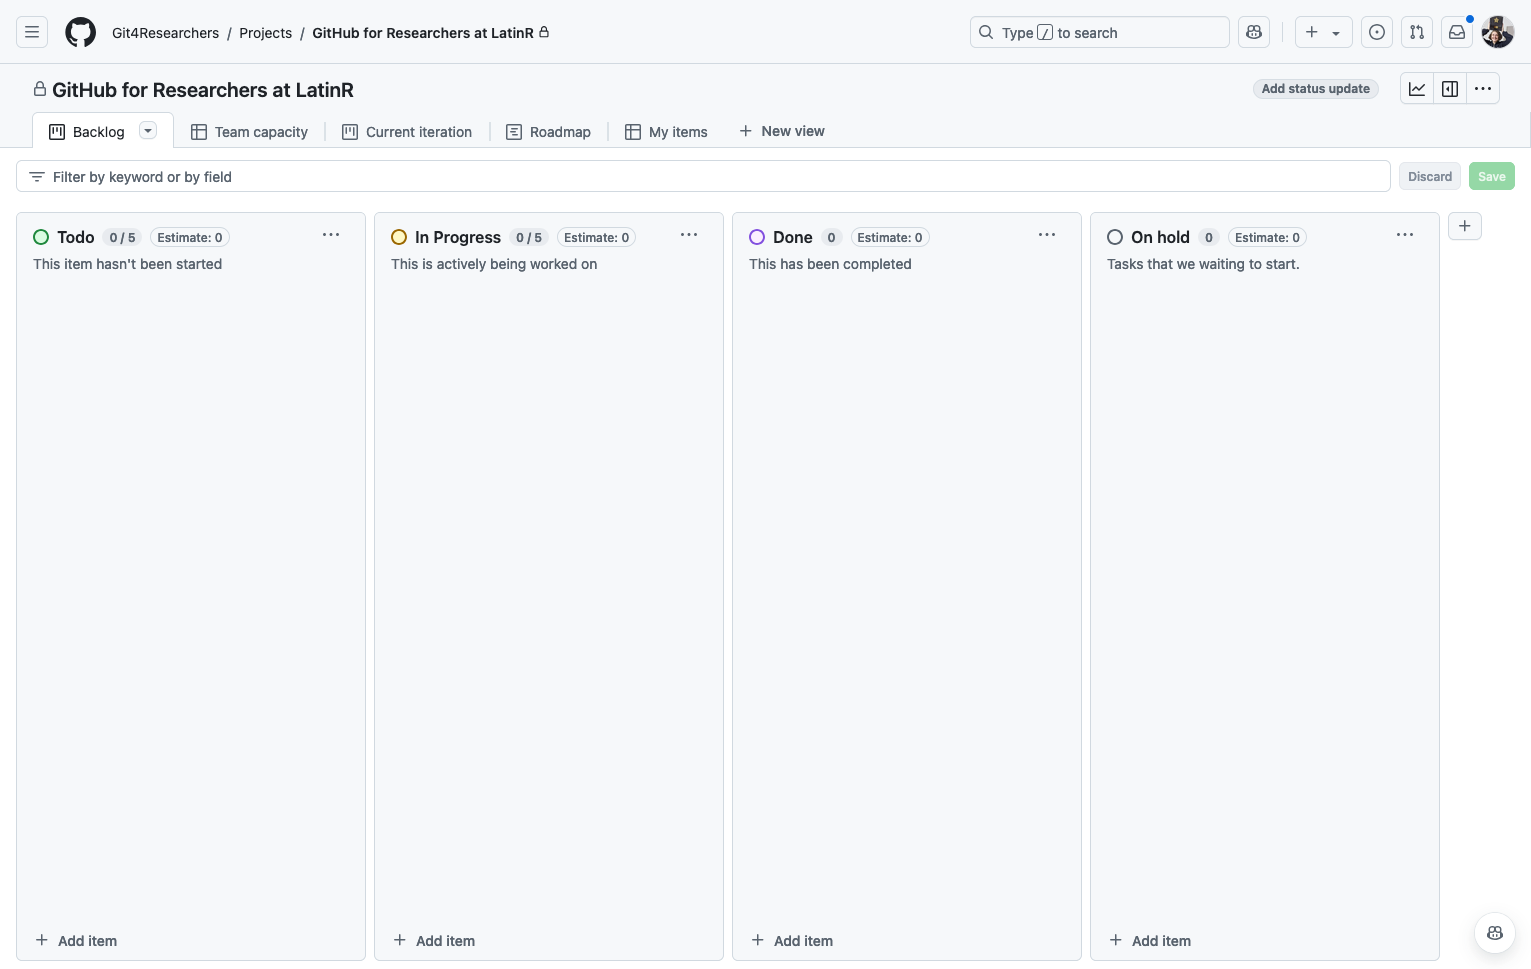This screenshot has height=969, width=1531.
Task: Click the filter by keyword field
Action: click(x=703, y=176)
